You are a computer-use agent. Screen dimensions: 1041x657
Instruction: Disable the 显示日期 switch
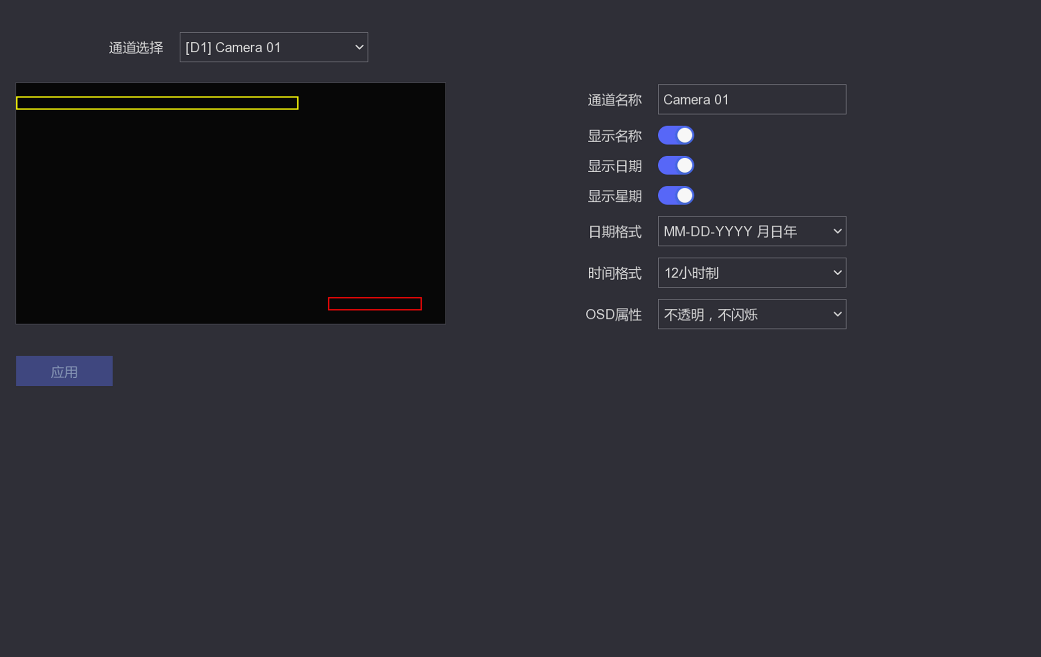point(676,165)
